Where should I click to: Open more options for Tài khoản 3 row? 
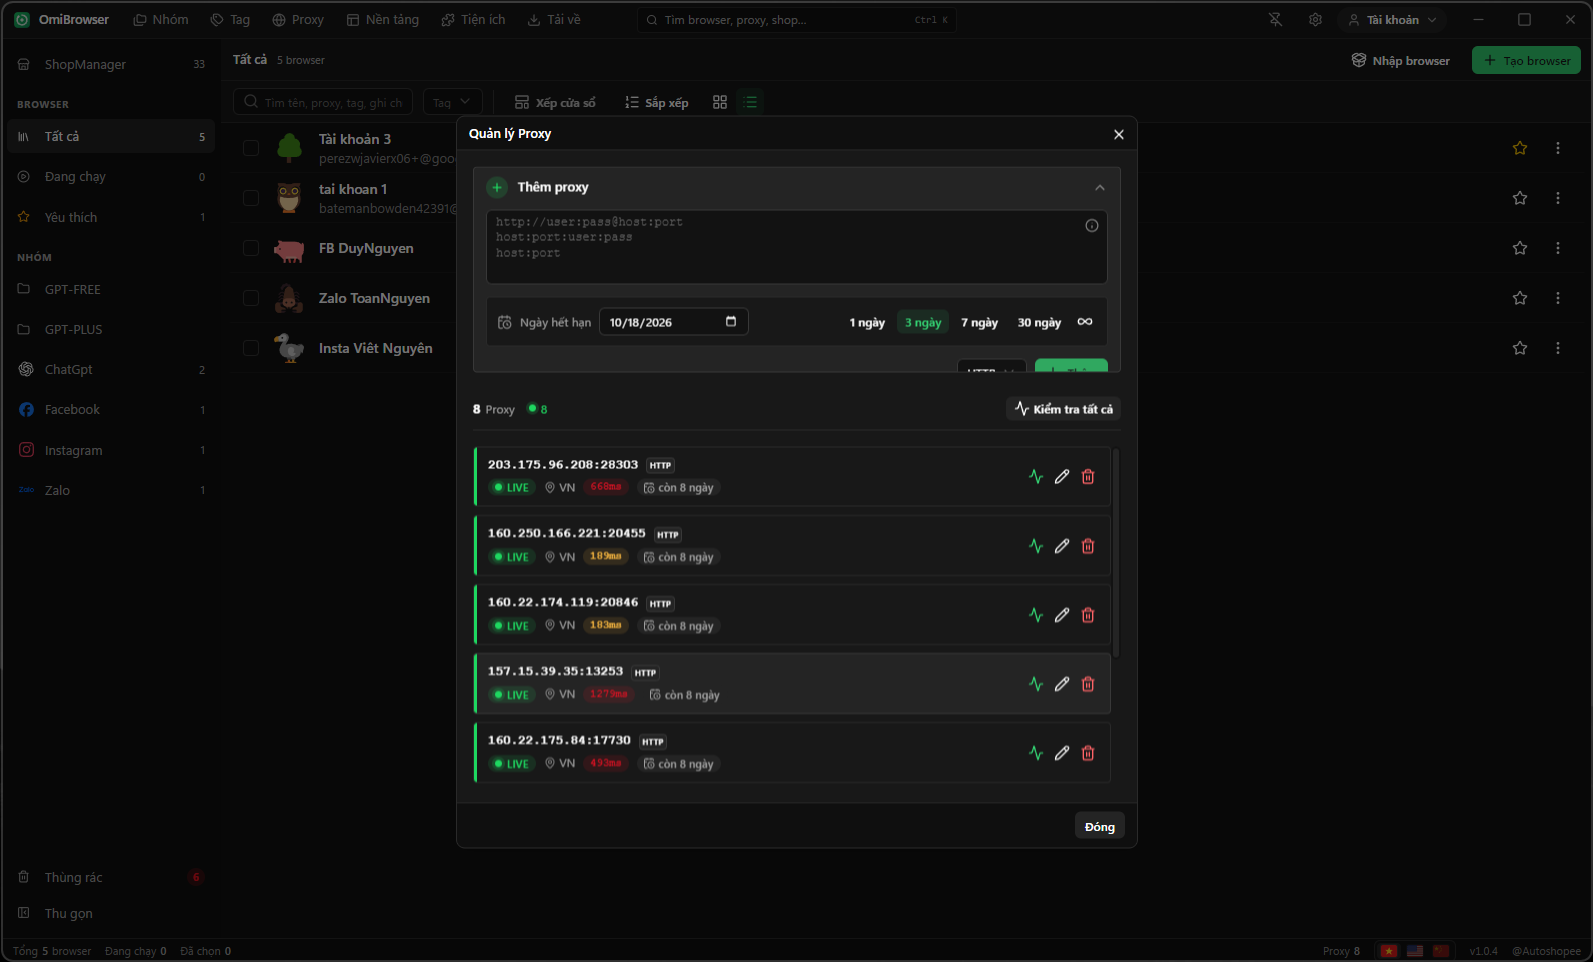pyautogui.click(x=1558, y=148)
